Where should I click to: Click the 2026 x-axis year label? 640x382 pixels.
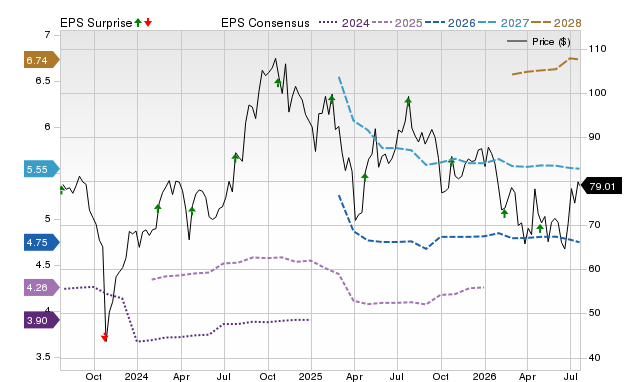click(x=484, y=376)
